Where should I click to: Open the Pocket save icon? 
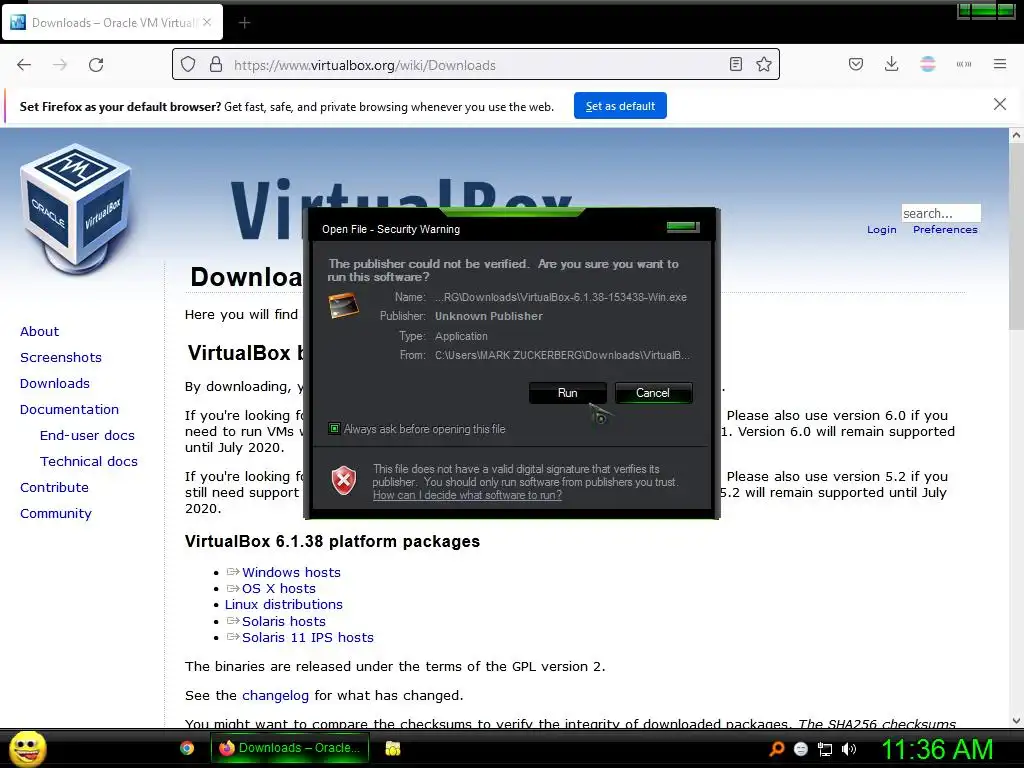point(856,64)
